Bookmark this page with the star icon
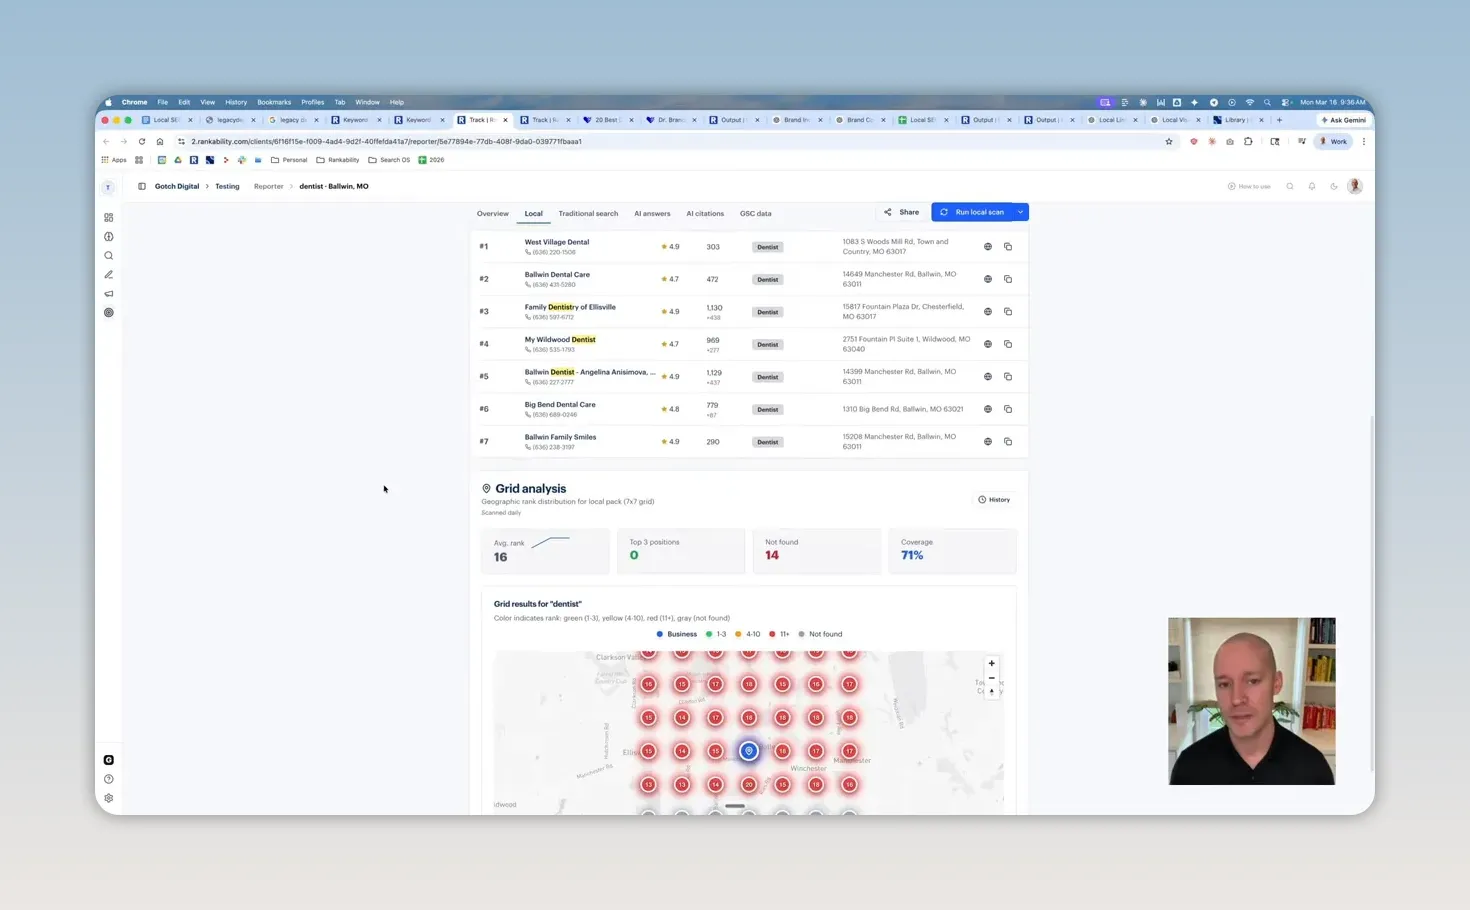This screenshot has height=910, width=1470. pyautogui.click(x=1169, y=142)
